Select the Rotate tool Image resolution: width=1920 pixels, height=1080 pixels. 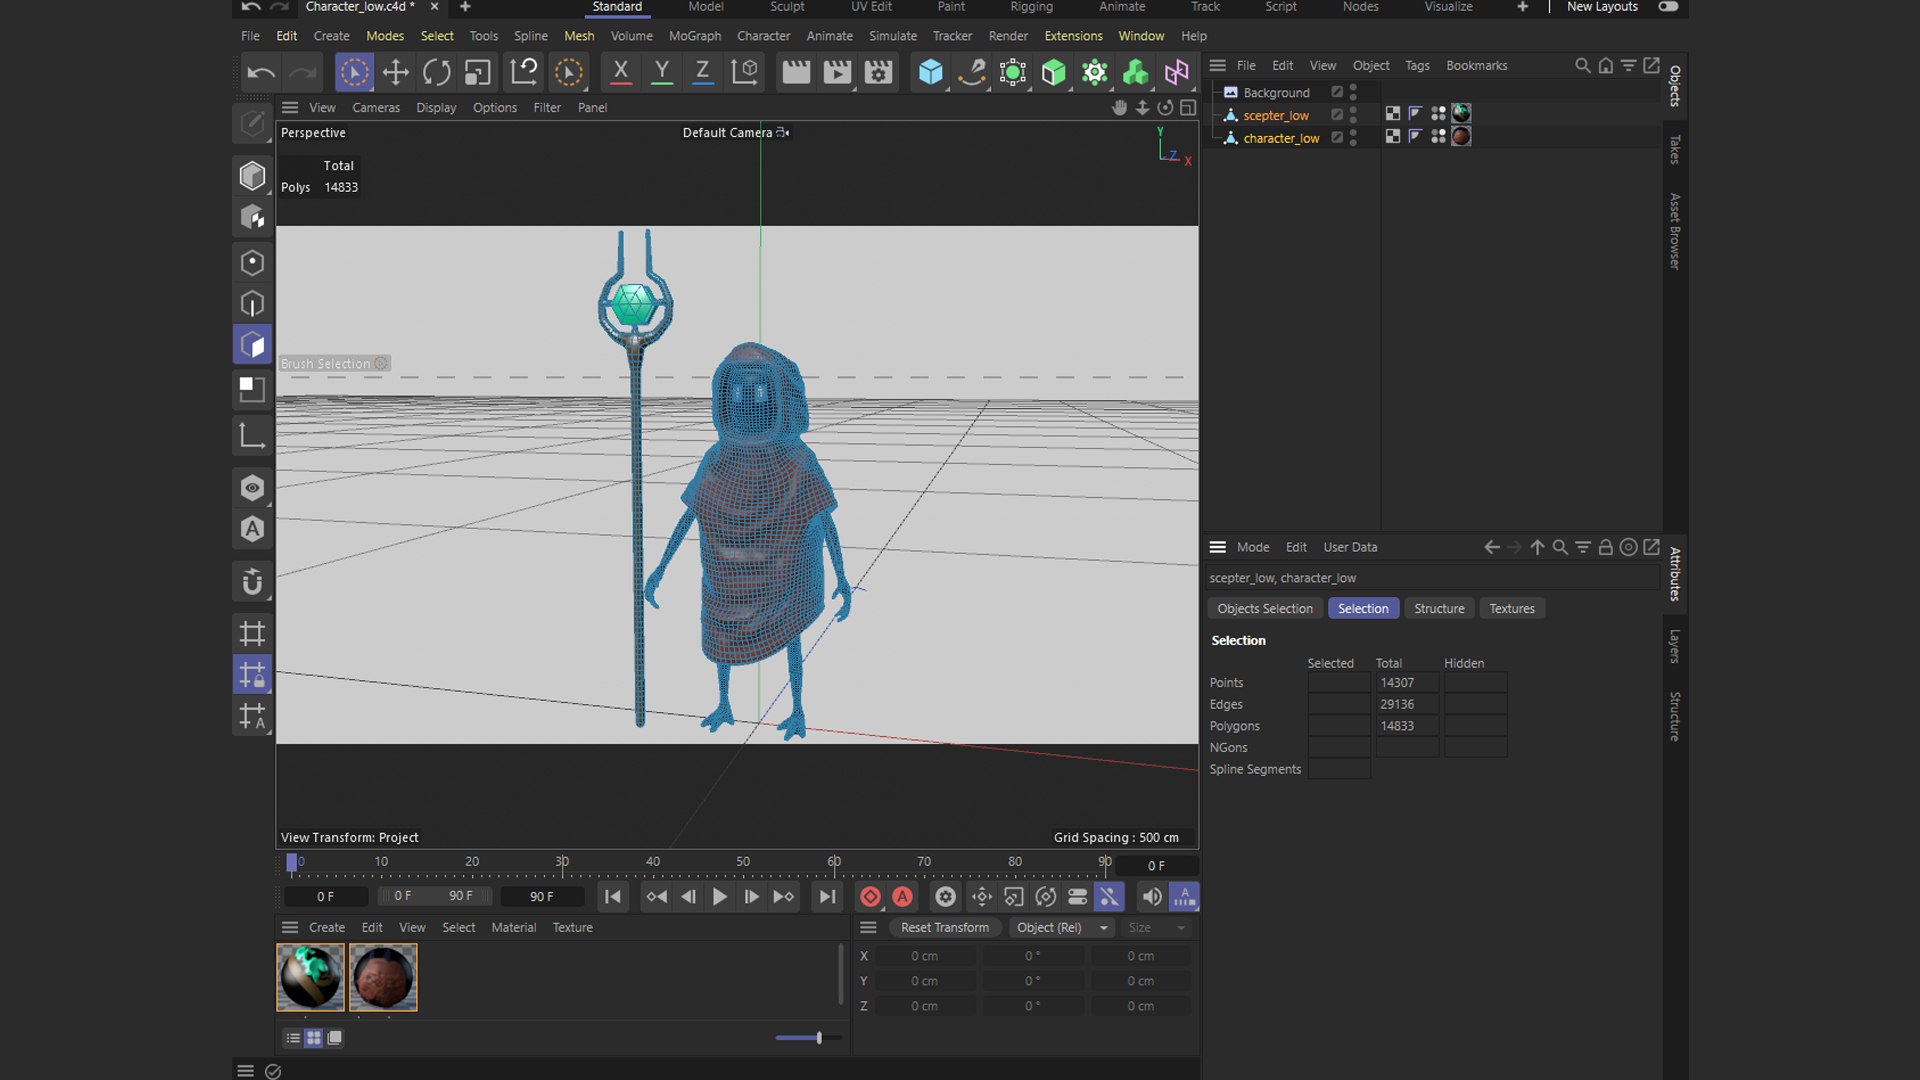point(436,72)
